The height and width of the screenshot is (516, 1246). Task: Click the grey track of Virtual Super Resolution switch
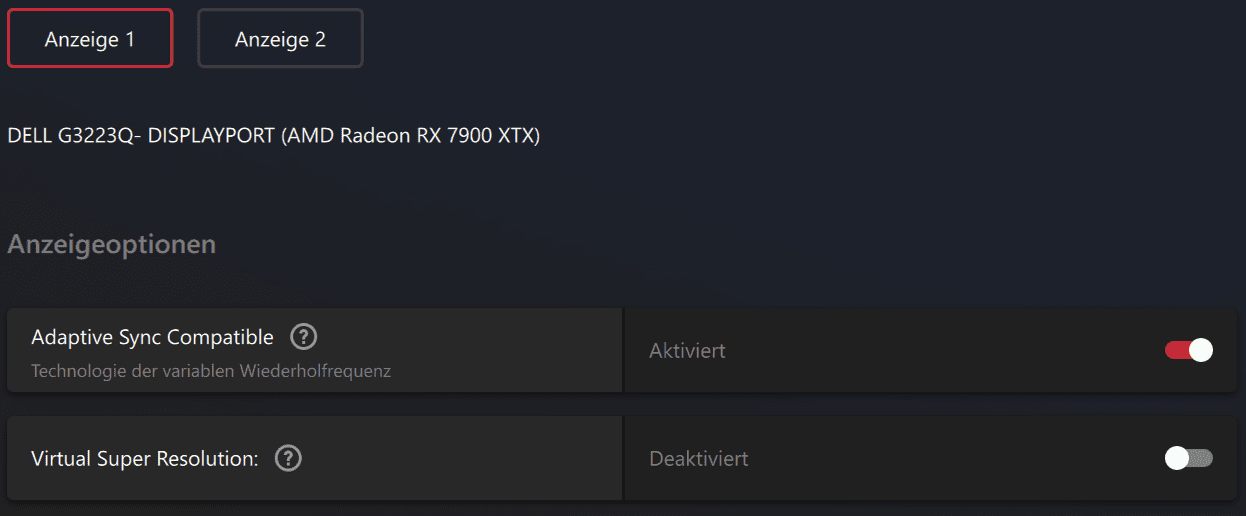pyautogui.click(x=1201, y=458)
